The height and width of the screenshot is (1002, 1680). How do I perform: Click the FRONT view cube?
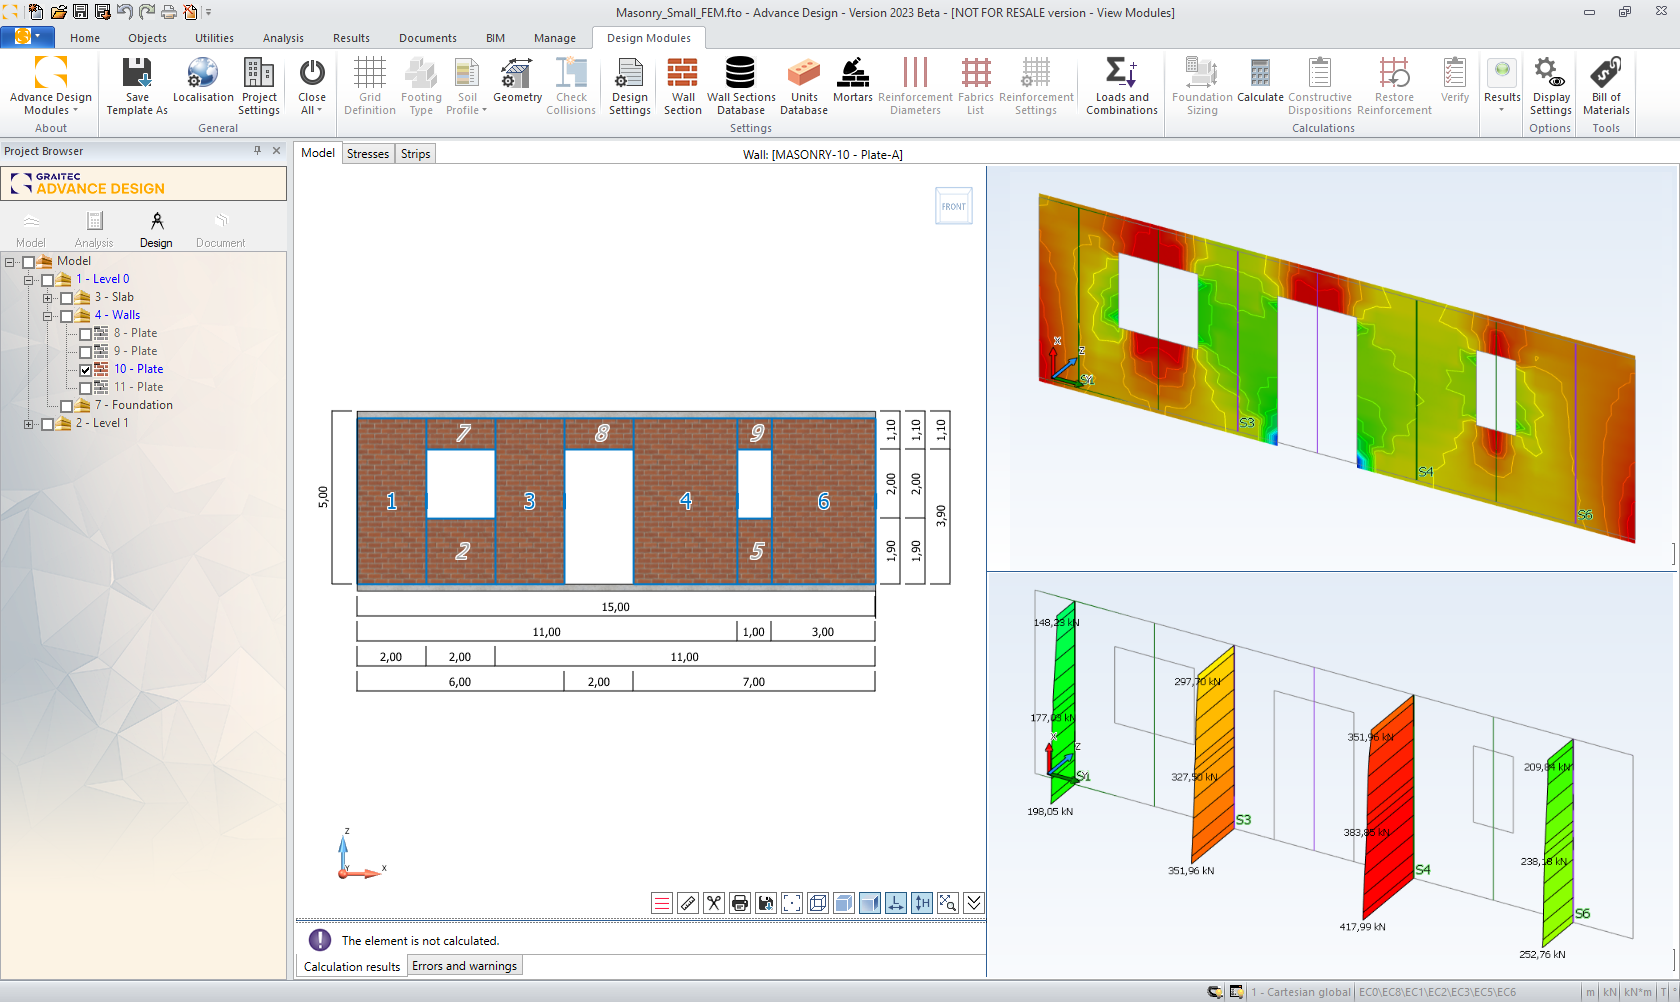click(x=954, y=207)
